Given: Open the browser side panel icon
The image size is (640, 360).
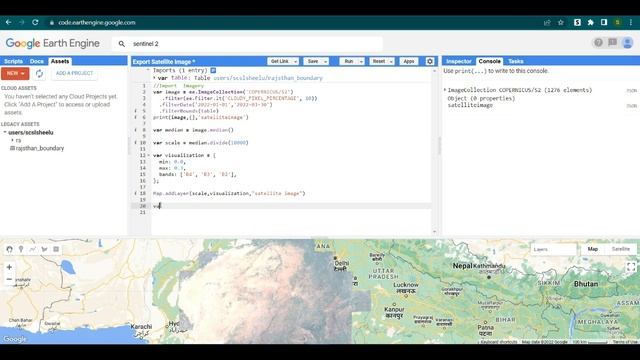Looking at the screenshot, I should point(604,22).
